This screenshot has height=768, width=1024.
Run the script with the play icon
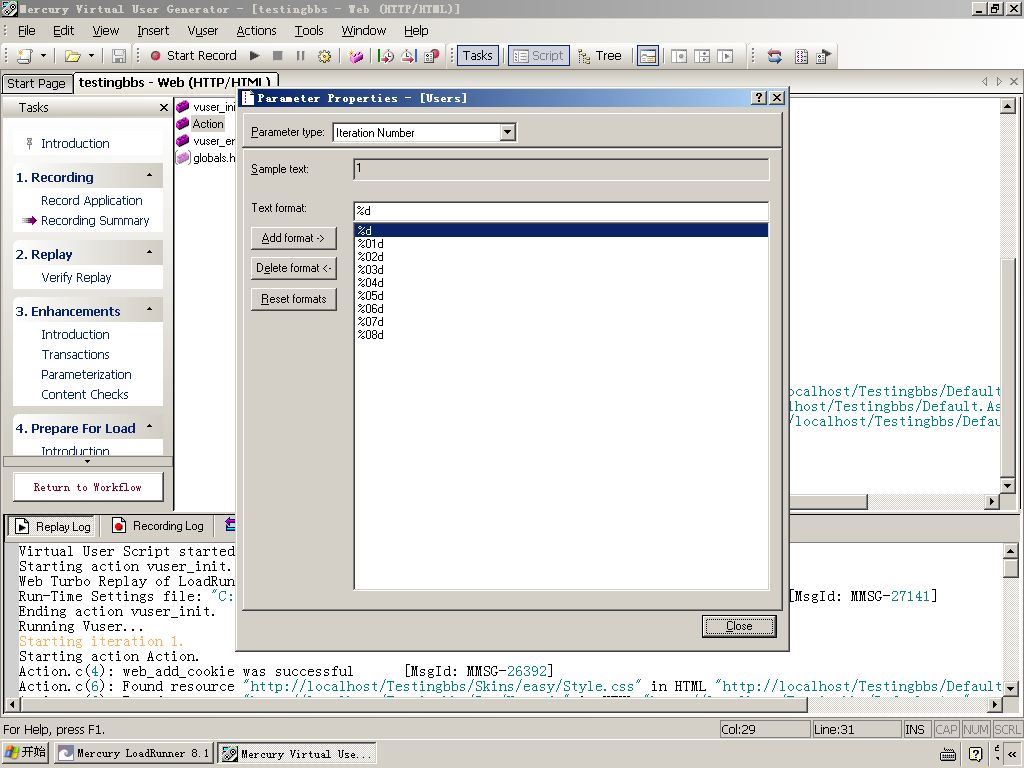[x=255, y=56]
